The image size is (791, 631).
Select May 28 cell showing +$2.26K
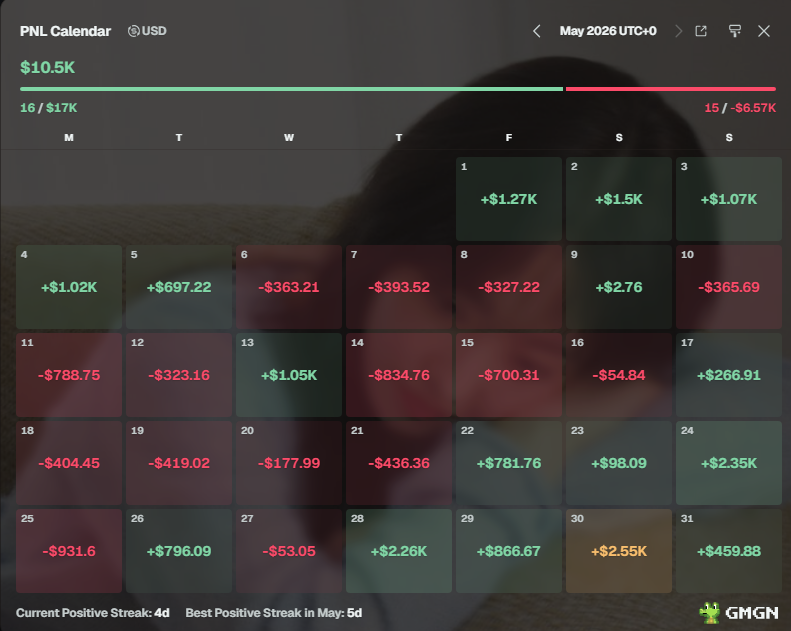click(399, 551)
